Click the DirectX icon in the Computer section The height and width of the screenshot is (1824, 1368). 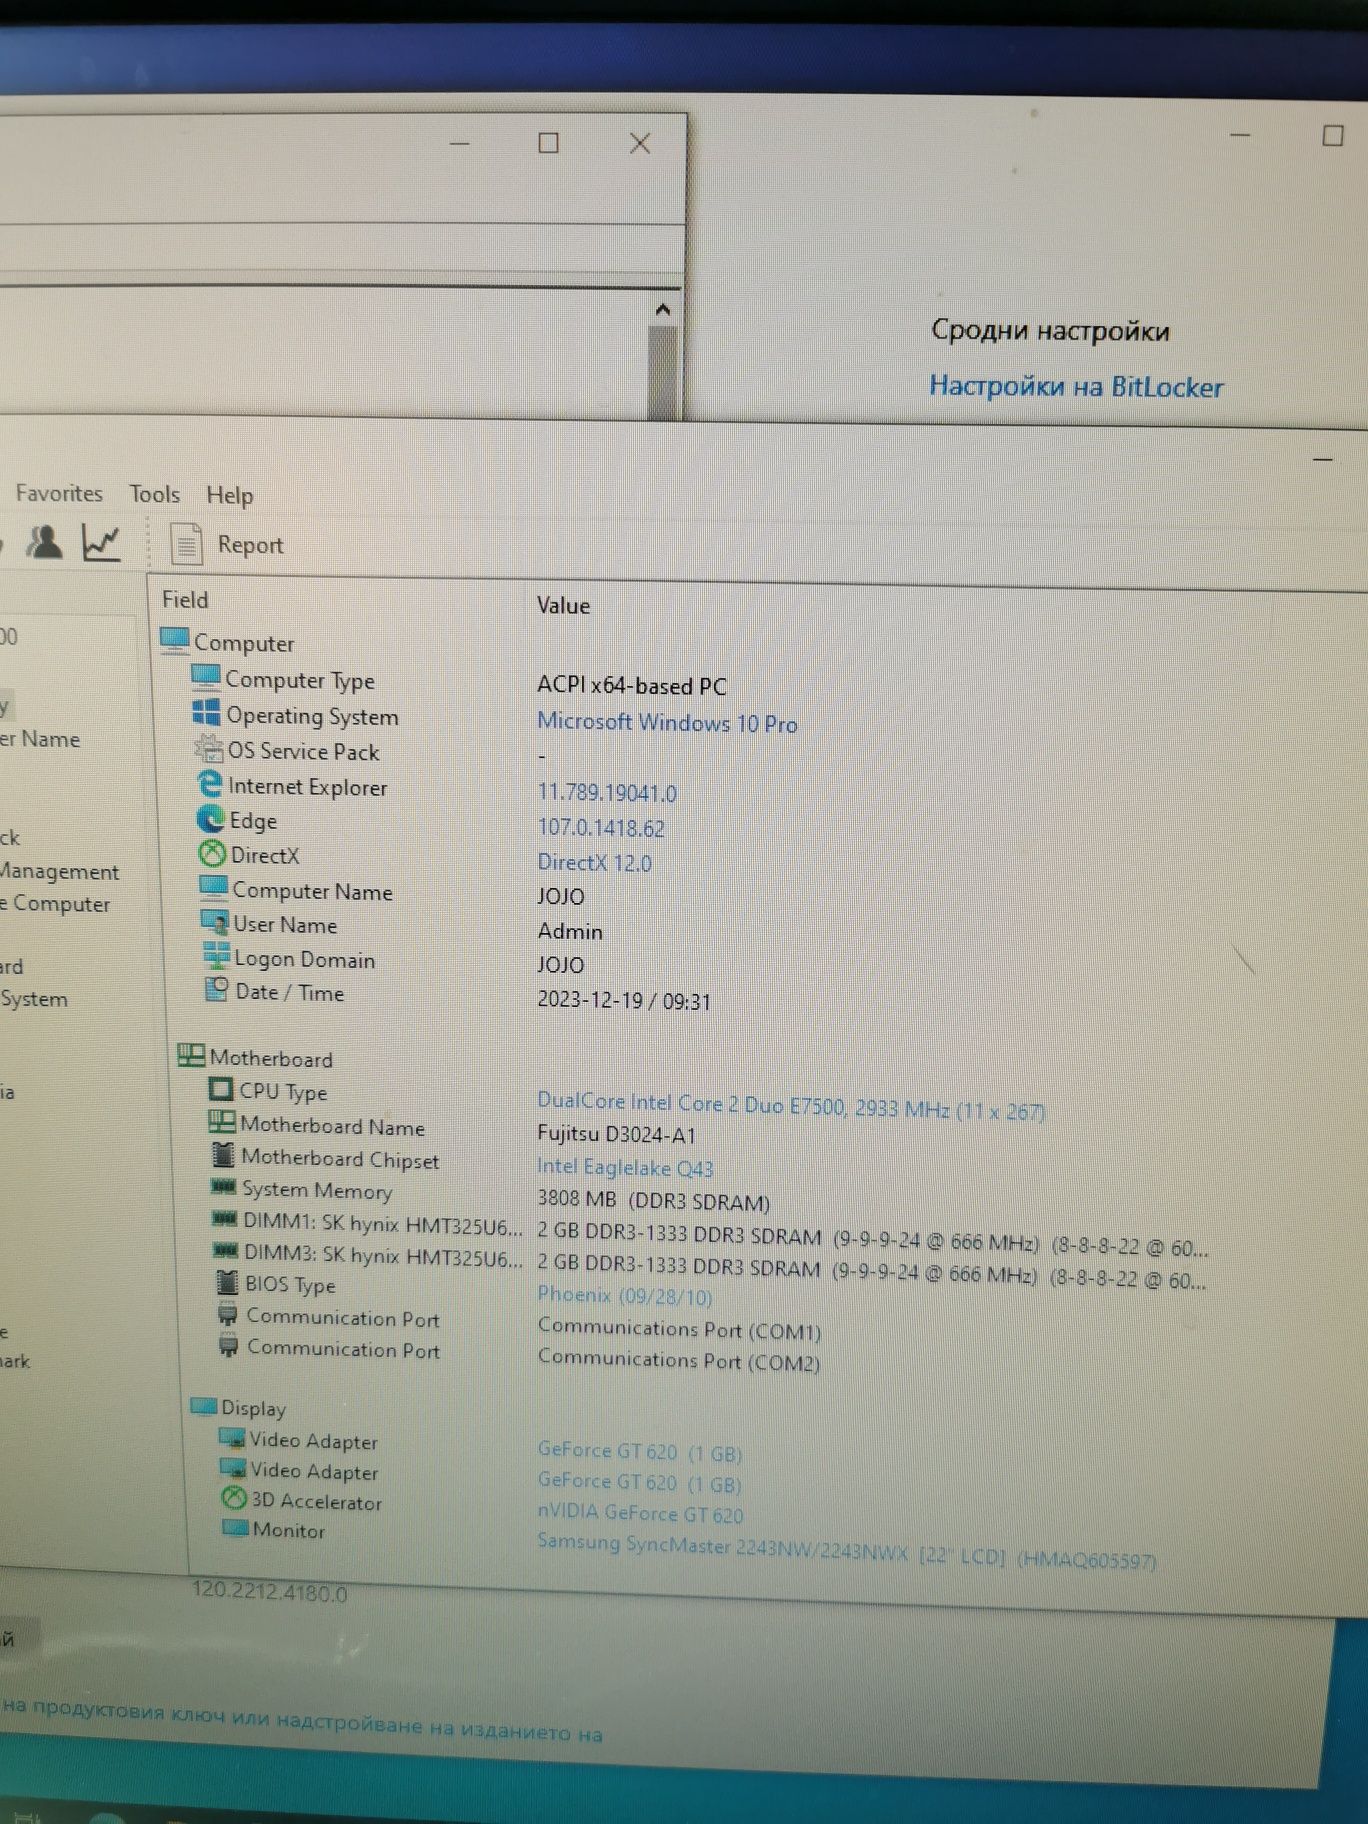click(212, 853)
